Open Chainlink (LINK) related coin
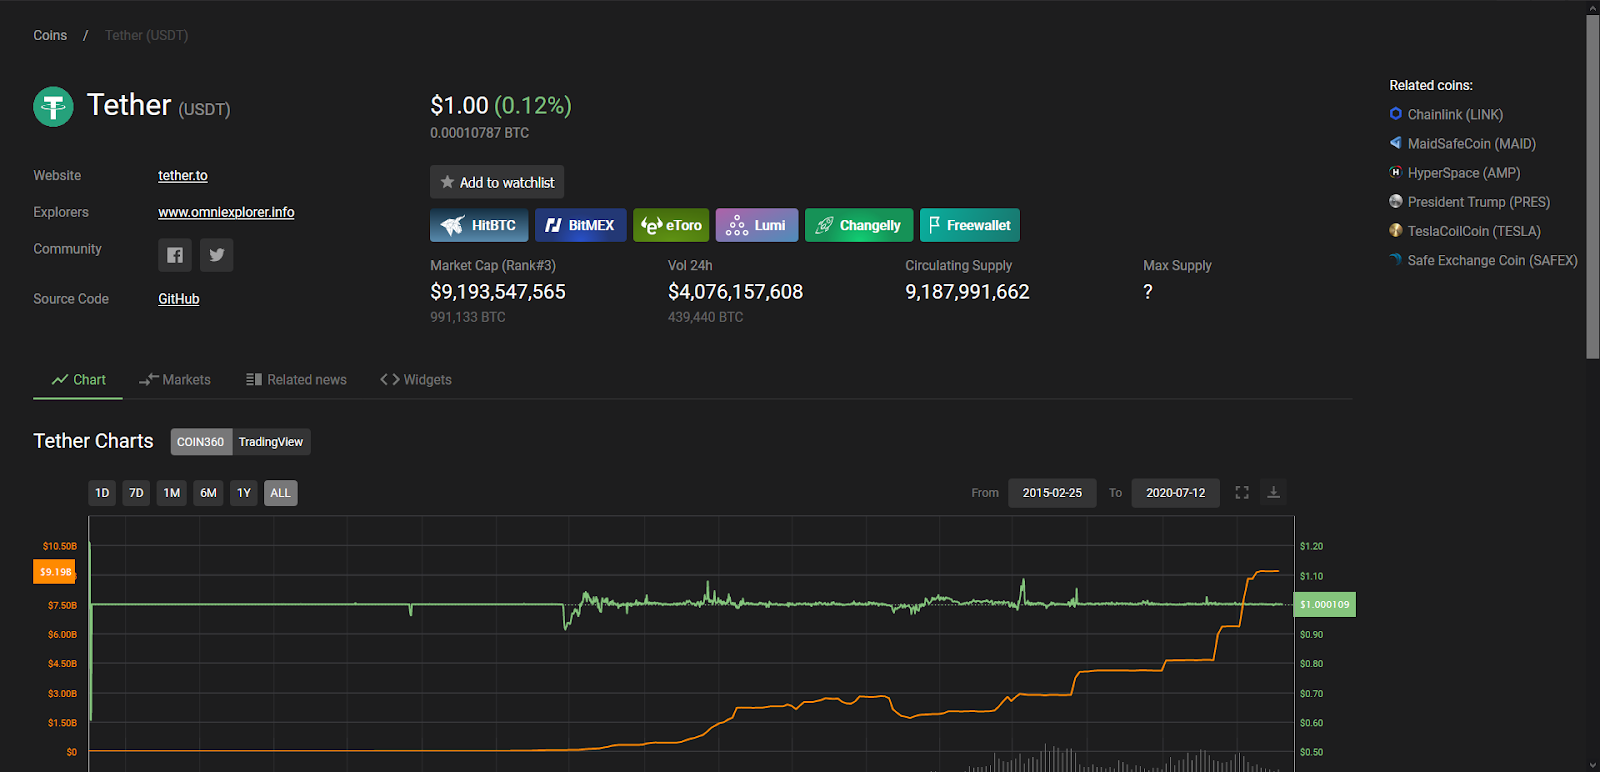 pos(1455,114)
